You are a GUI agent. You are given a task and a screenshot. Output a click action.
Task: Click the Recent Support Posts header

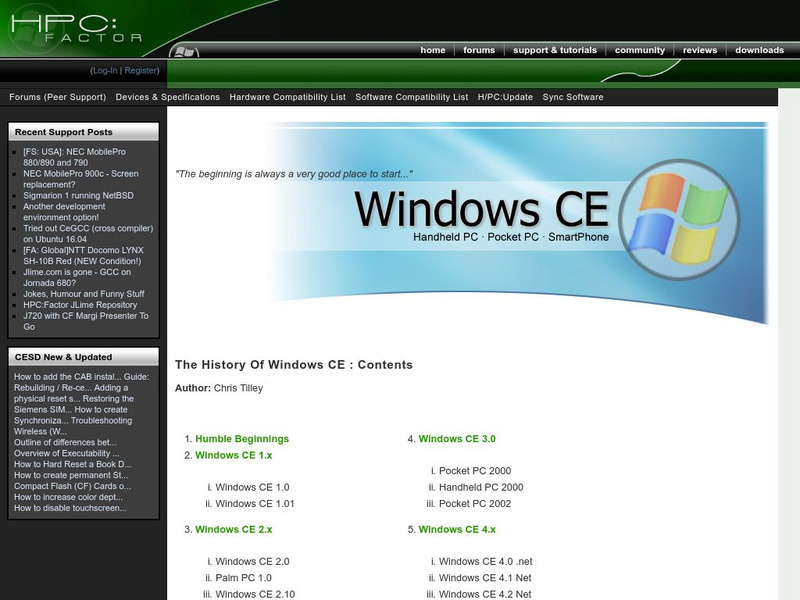tap(84, 132)
